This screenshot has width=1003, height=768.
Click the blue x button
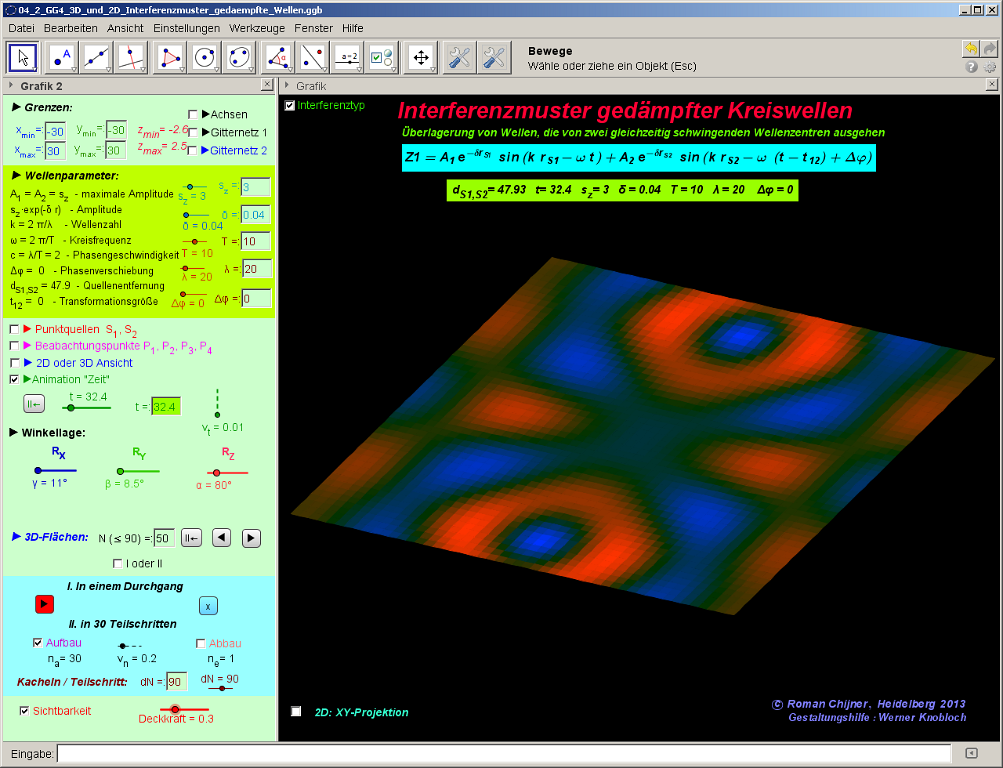click(207, 605)
